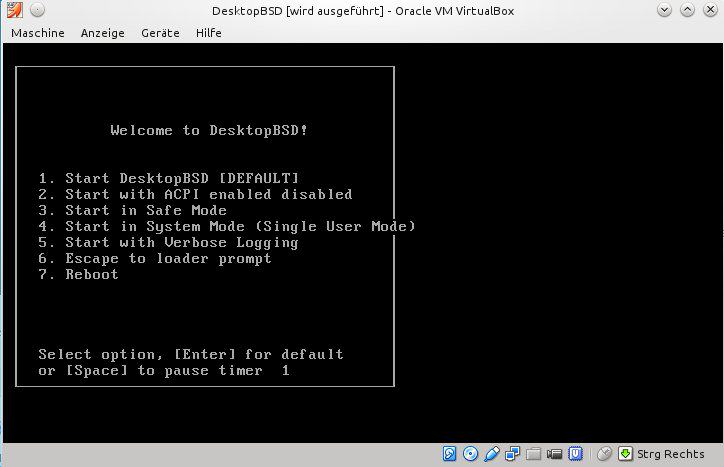Image resolution: width=724 pixels, height=467 pixels.
Task: Close the DesktopBSD VirtualBox window
Action: tap(711, 10)
